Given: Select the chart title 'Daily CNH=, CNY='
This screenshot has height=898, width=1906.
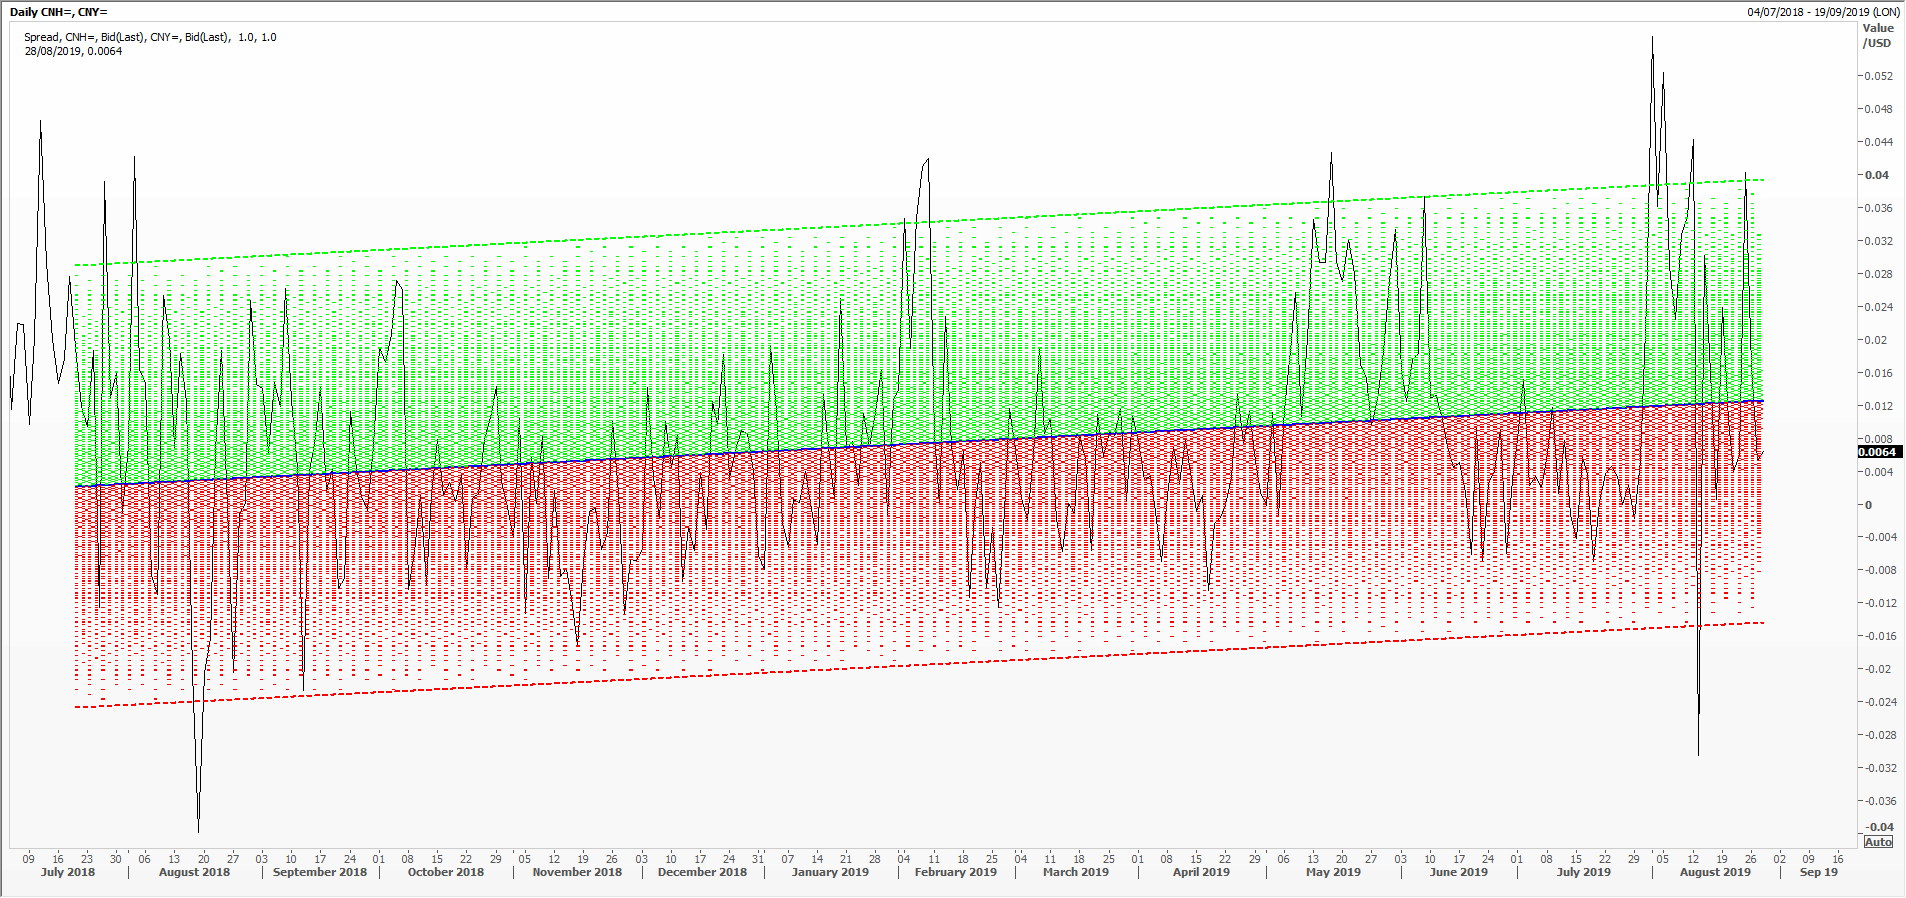Looking at the screenshot, I should 58,12.
